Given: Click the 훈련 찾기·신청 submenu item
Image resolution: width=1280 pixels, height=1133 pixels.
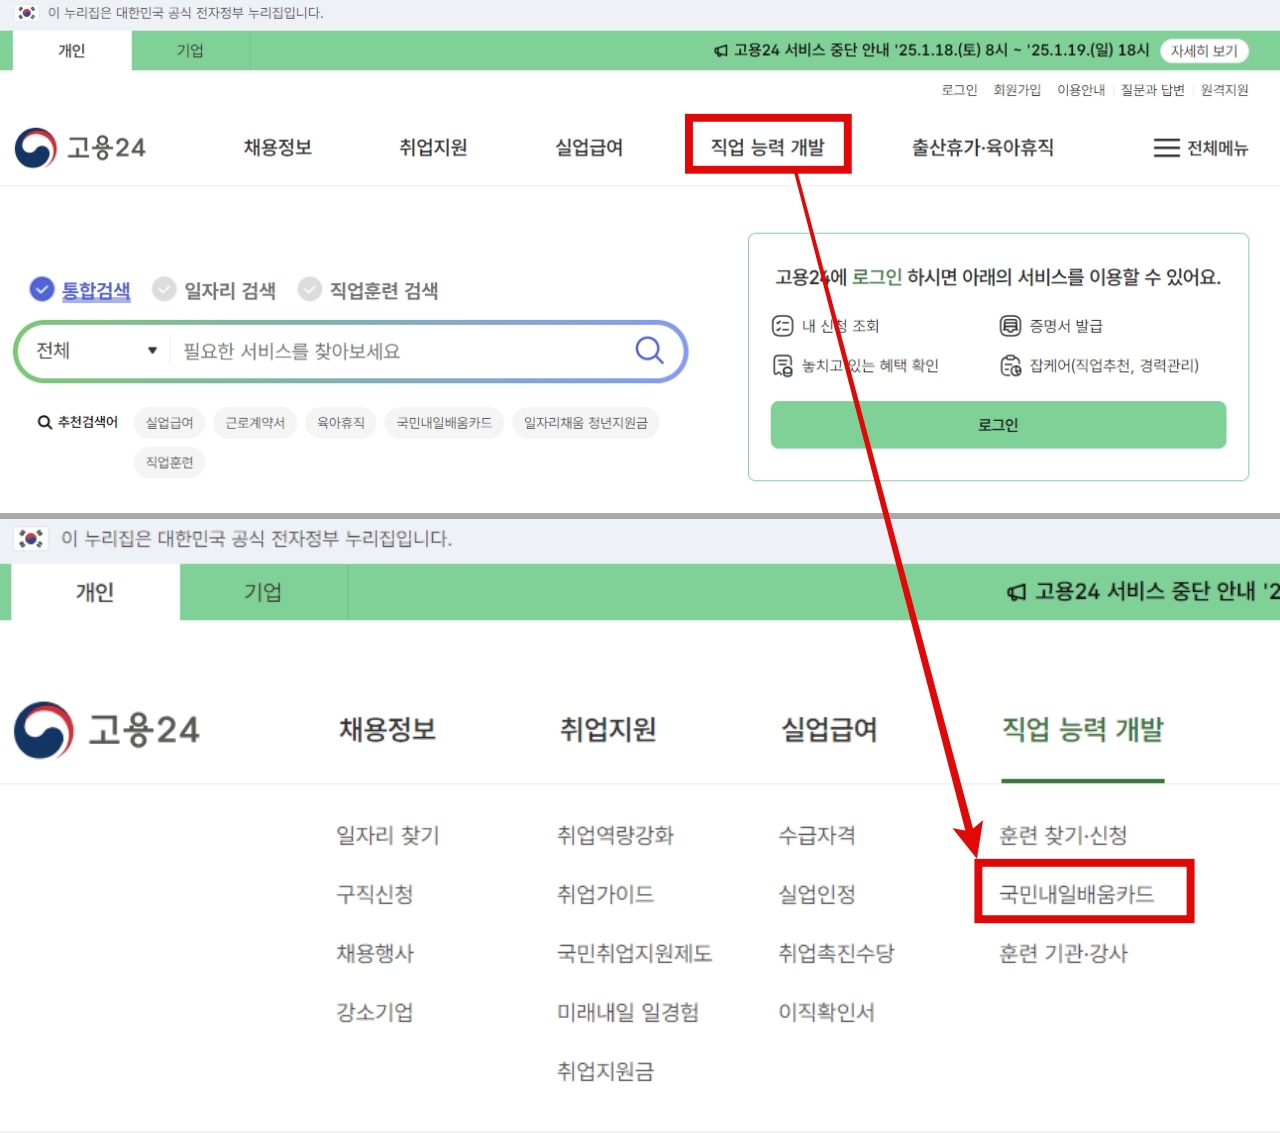Looking at the screenshot, I should pos(1064,836).
